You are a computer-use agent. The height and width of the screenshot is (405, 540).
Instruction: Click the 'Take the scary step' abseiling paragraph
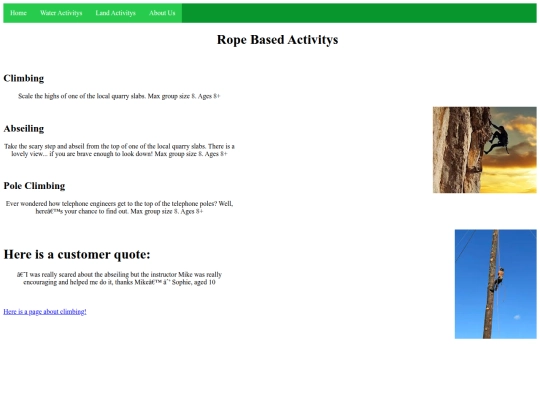(x=119, y=150)
